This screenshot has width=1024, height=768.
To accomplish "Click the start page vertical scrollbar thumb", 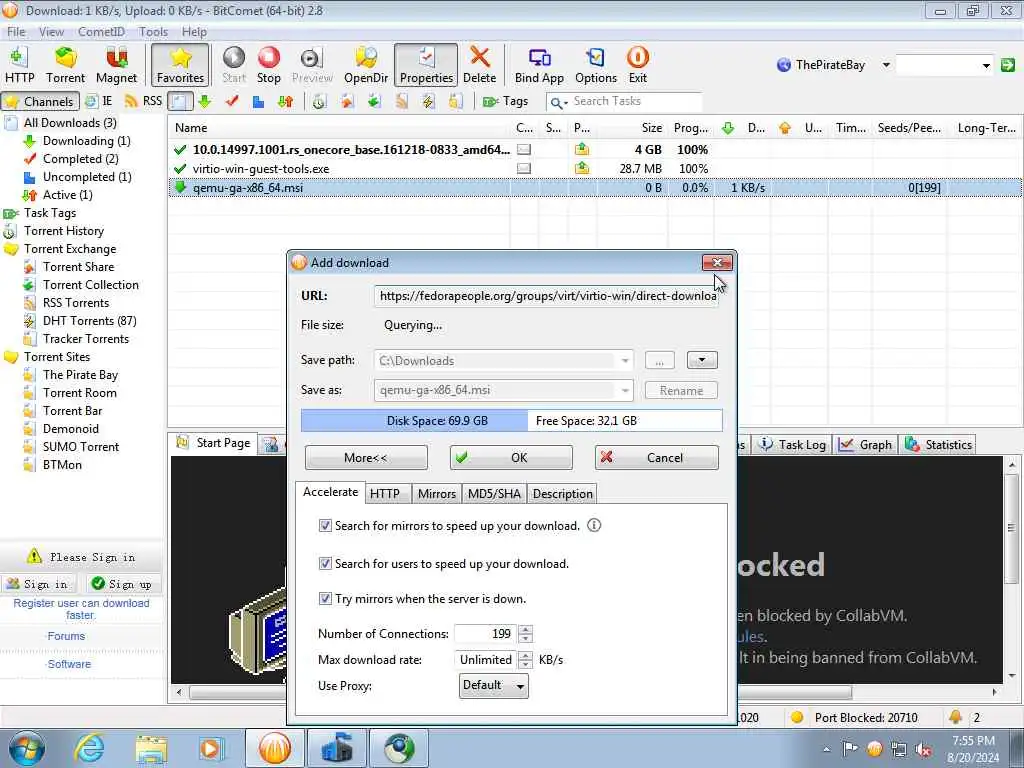I will [x=1011, y=528].
